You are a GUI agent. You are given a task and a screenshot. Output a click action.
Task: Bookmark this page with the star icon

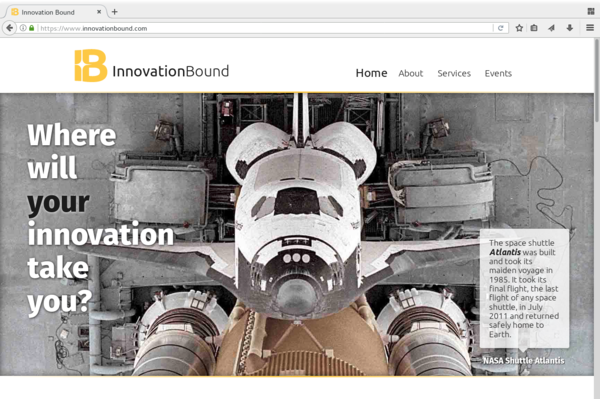point(519,28)
